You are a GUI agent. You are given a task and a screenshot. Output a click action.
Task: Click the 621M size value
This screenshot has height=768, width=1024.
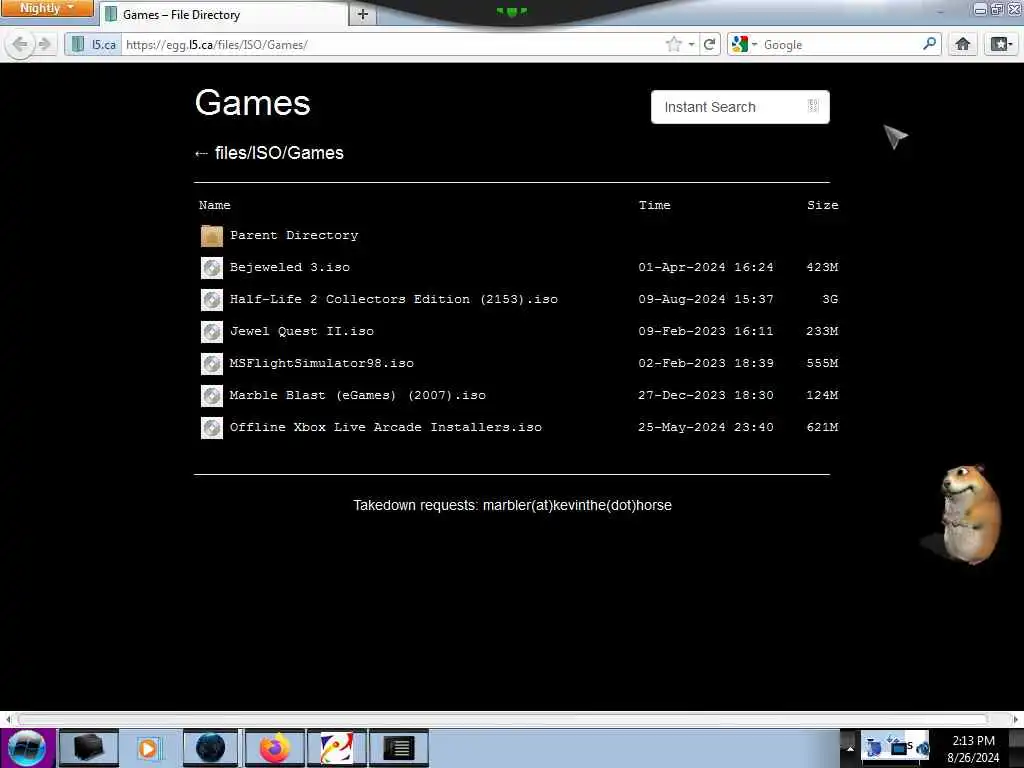pyautogui.click(x=822, y=427)
